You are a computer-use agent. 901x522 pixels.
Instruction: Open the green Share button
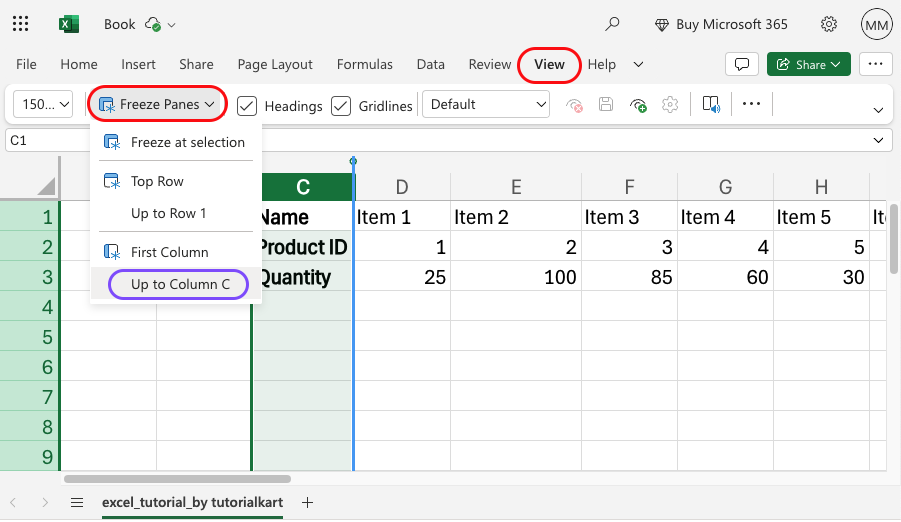pos(808,64)
